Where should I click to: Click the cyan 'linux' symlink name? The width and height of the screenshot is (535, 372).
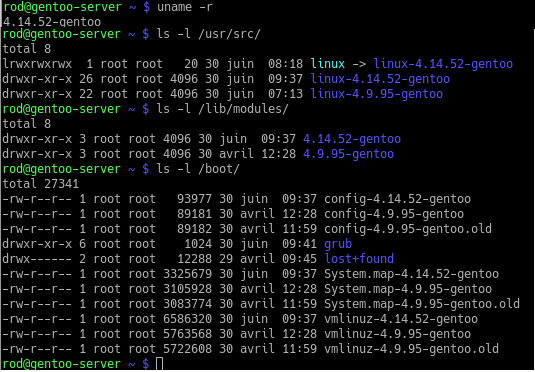pos(328,64)
